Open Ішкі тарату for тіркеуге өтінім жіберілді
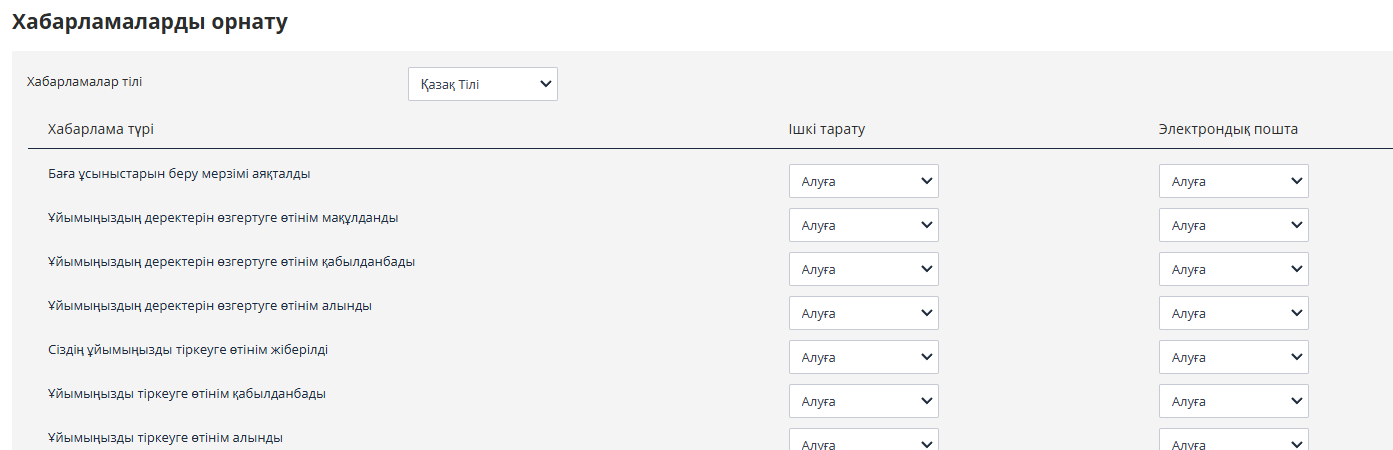The image size is (1393, 450). click(863, 357)
